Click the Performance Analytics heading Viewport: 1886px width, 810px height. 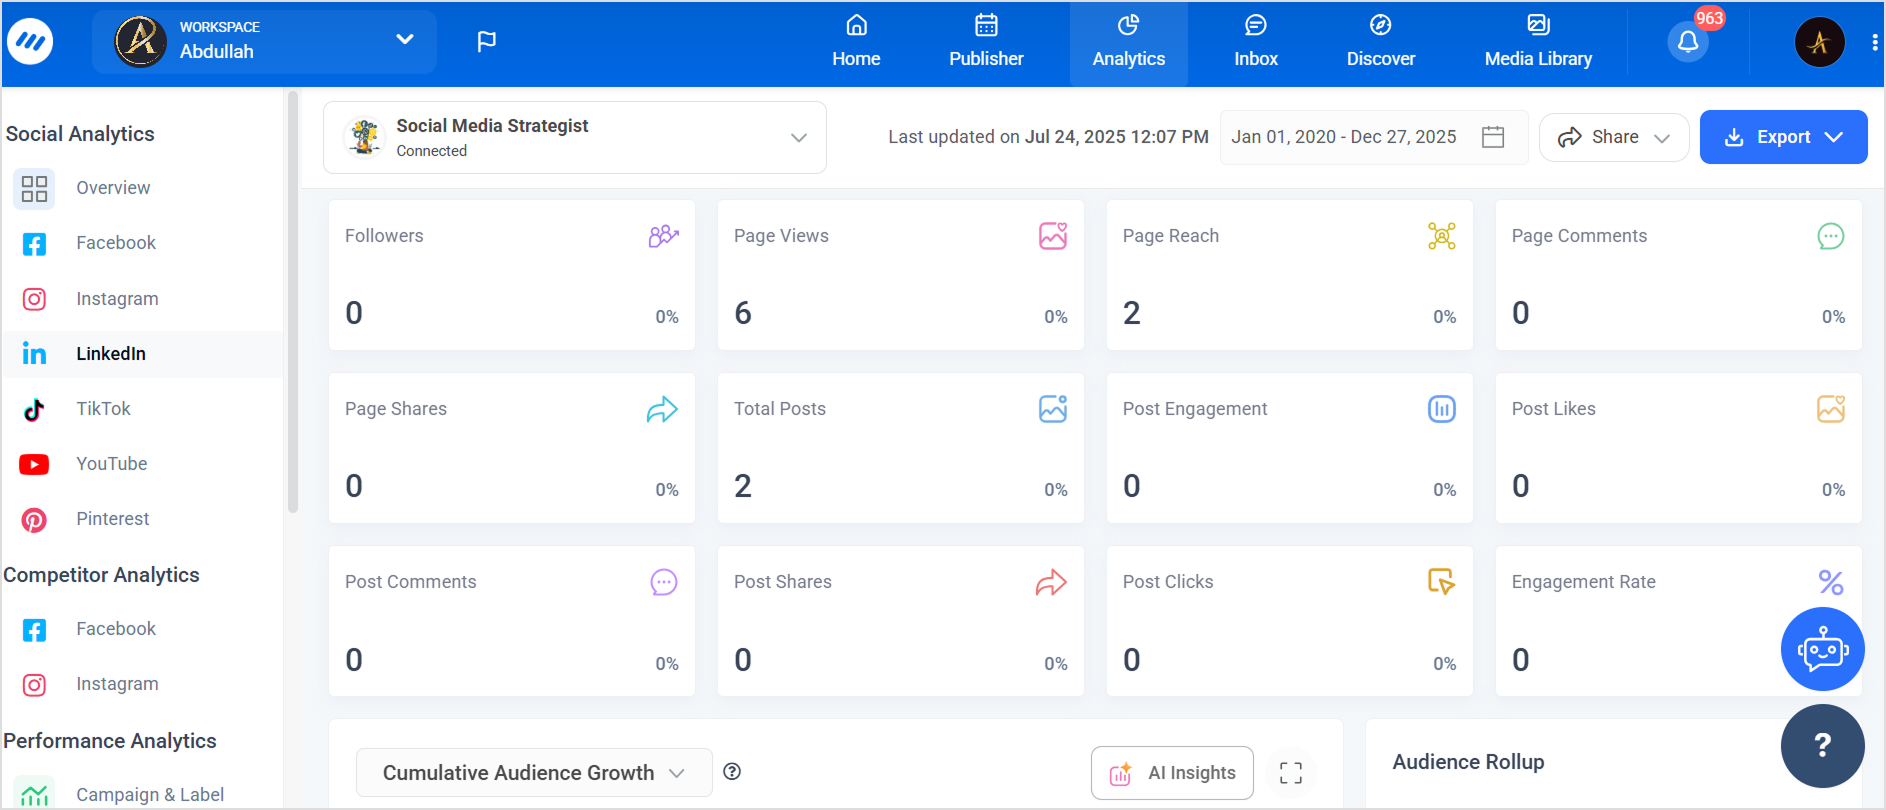(x=110, y=741)
